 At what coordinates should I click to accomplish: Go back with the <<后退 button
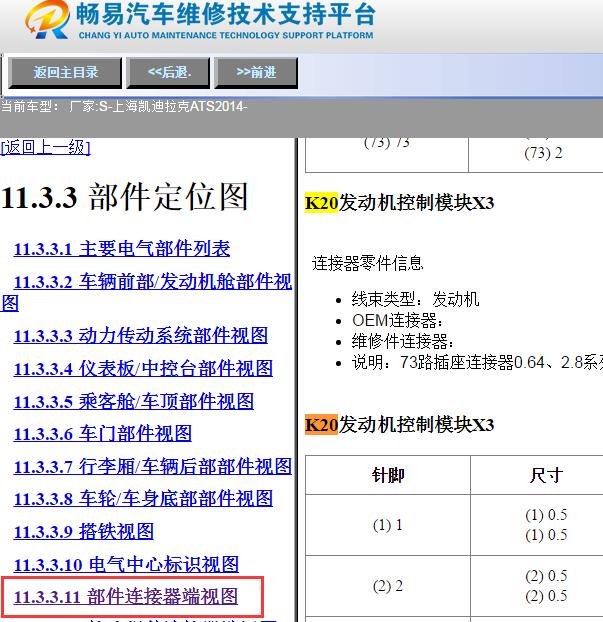point(168,73)
